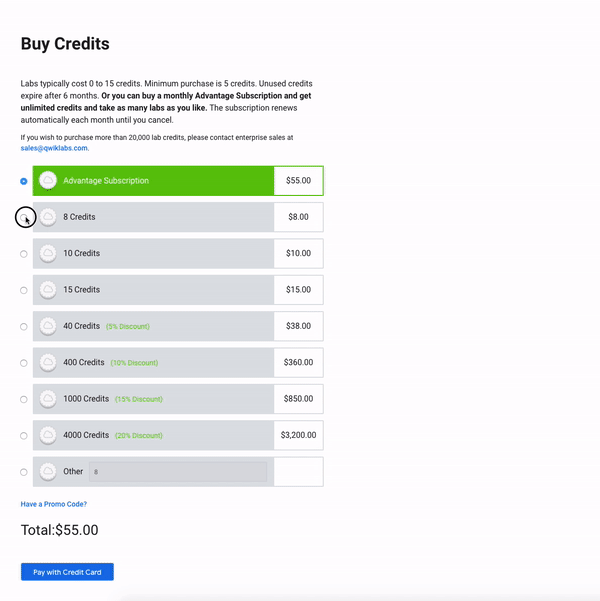Click the 1000 Credits badge icon
The width and height of the screenshot is (600, 601).
click(x=47, y=399)
